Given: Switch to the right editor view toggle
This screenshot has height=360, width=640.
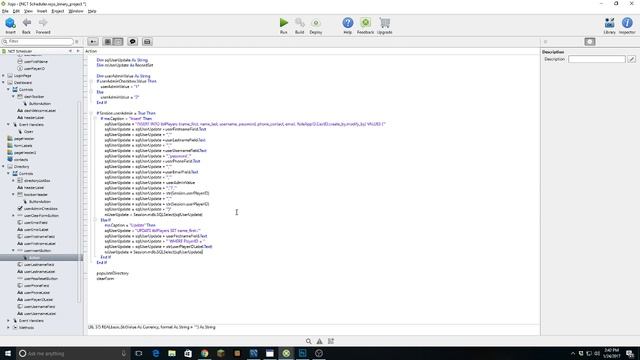Looking at the screenshot, I should (118, 42).
